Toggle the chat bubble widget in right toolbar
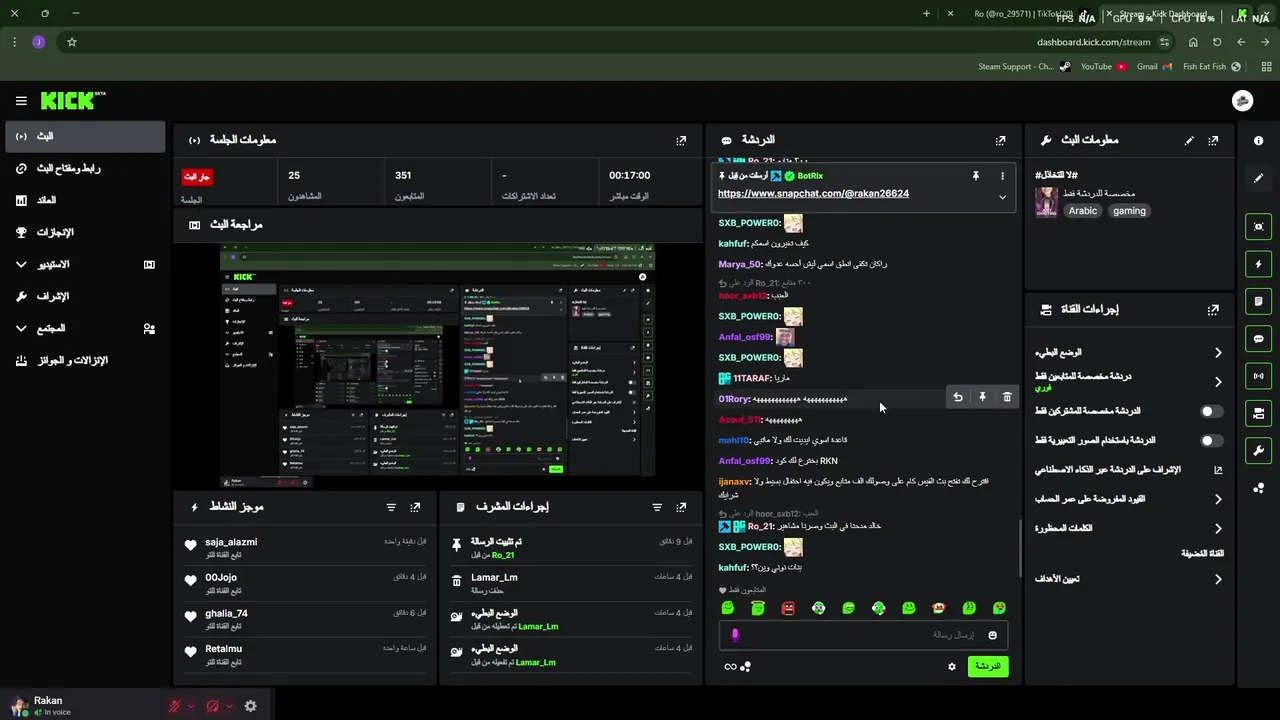Screen dimensions: 1280x720 [1259, 339]
